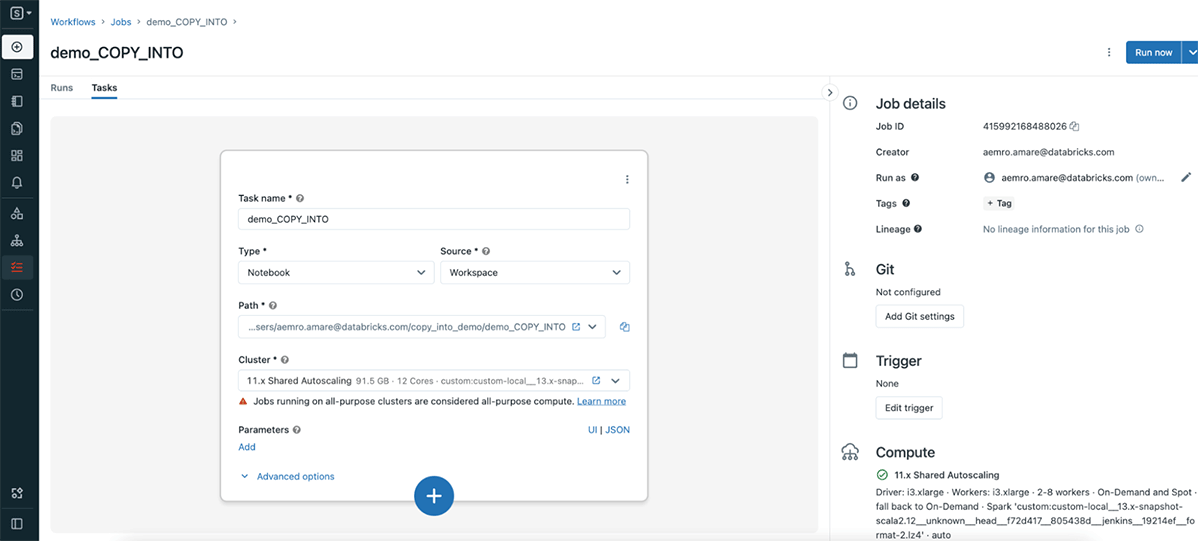Click Add Git settings button
Screen dimensions: 1200x541
(x=919, y=316)
